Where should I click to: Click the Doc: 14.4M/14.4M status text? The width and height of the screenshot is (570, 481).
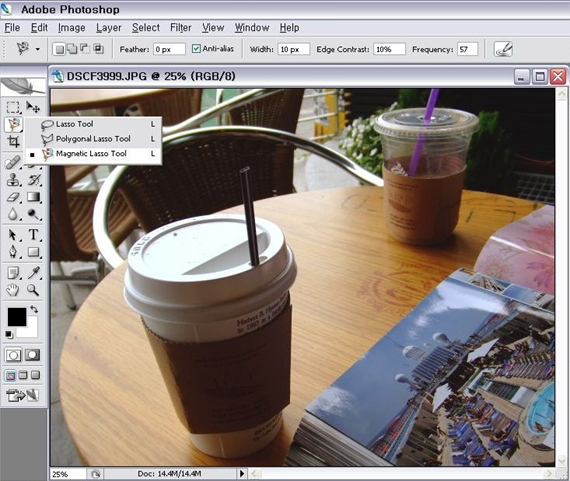(x=169, y=474)
